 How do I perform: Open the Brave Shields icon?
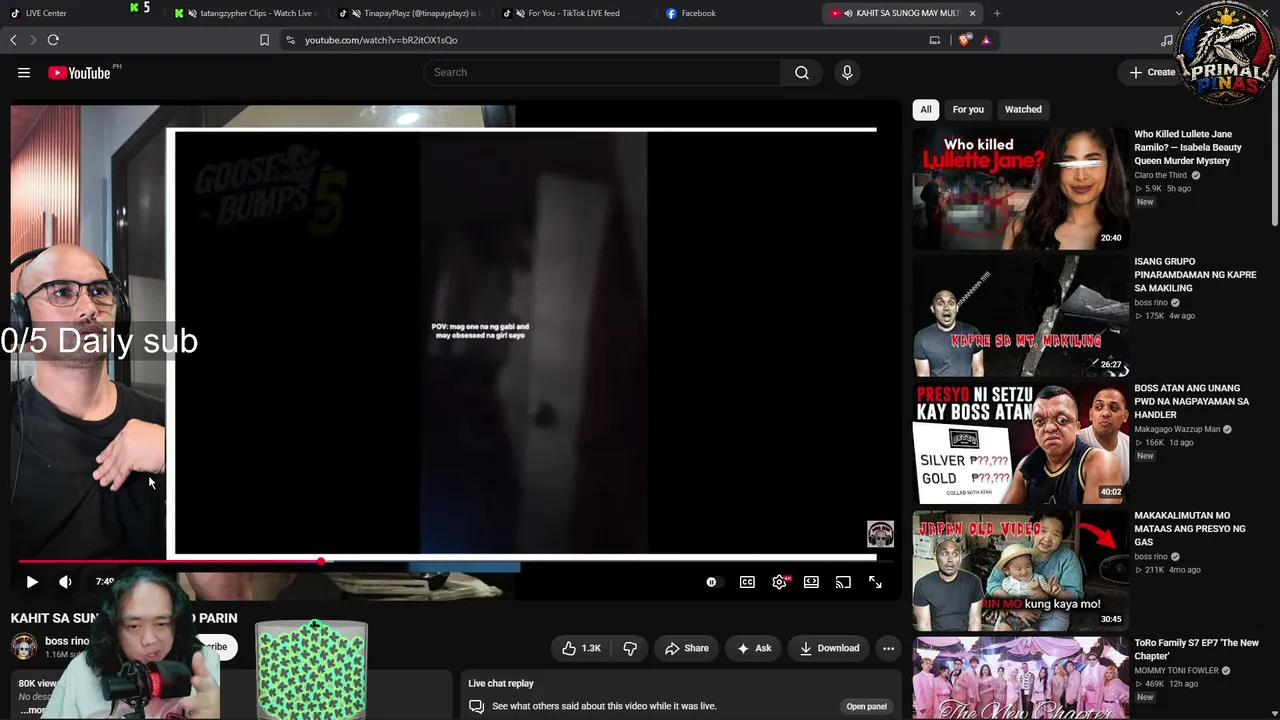click(x=964, y=40)
